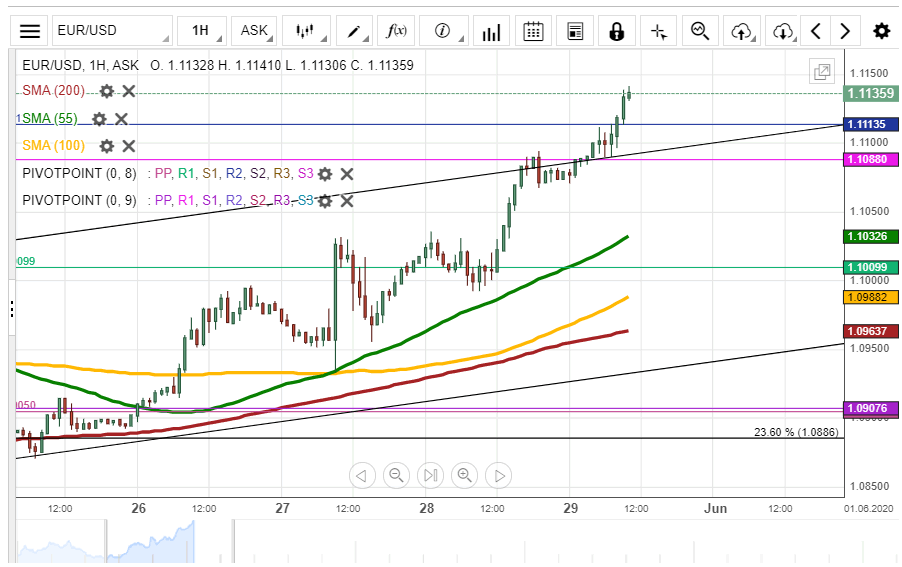Click the scroll right arrow below chart
Image resolution: width=902 pixels, height=567 pixels.
[500, 475]
